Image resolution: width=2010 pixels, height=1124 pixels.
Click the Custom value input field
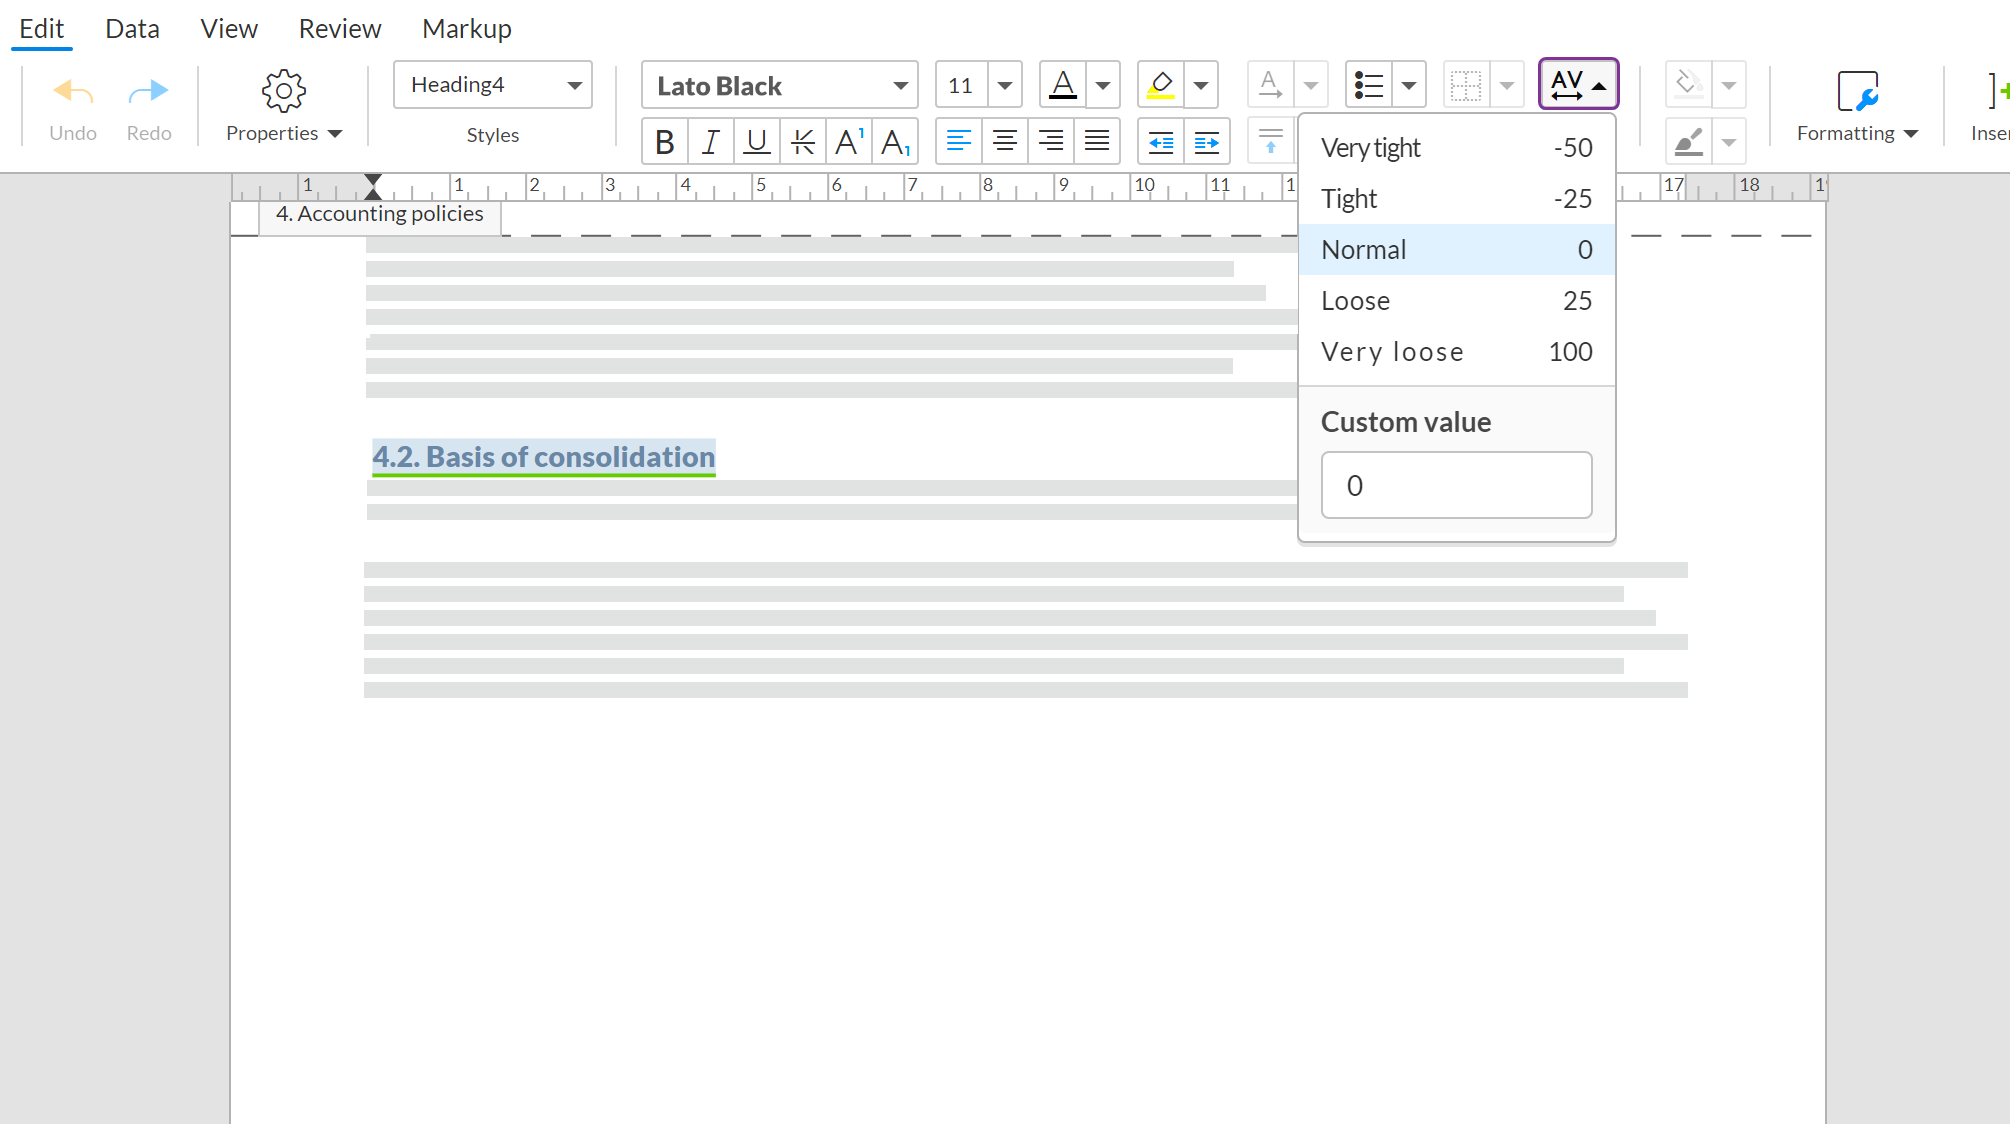tap(1455, 485)
